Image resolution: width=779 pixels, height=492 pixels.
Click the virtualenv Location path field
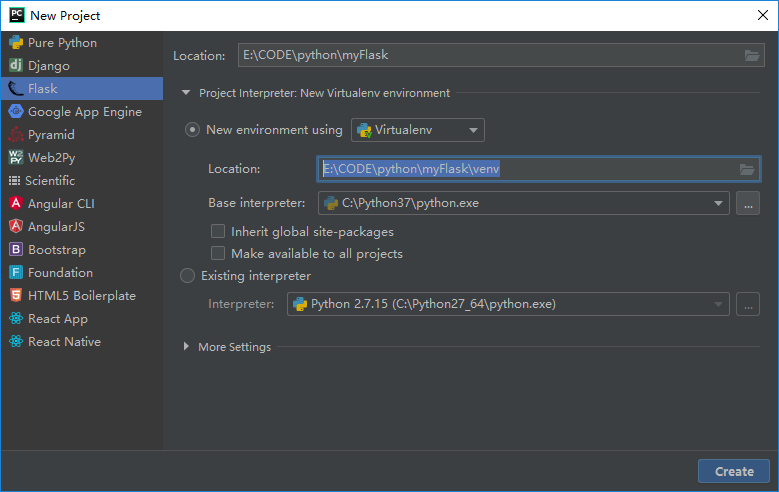pyautogui.click(x=539, y=169)
